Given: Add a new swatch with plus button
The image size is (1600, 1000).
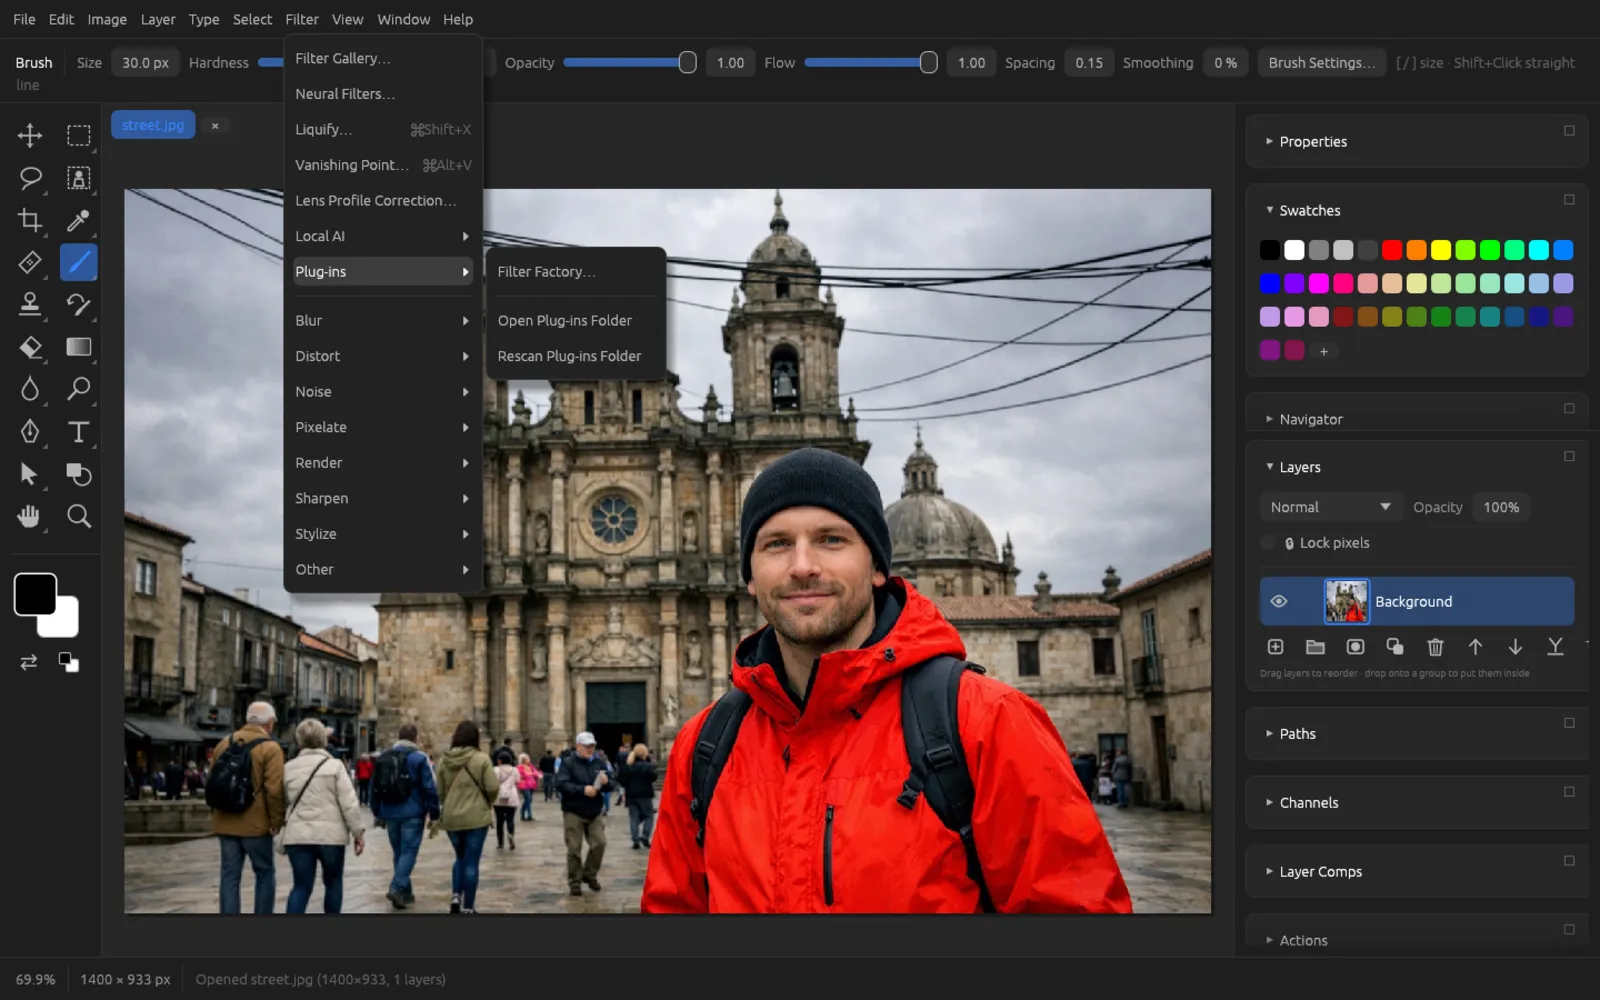Looking at the screenshot, I should (1323, 351).
